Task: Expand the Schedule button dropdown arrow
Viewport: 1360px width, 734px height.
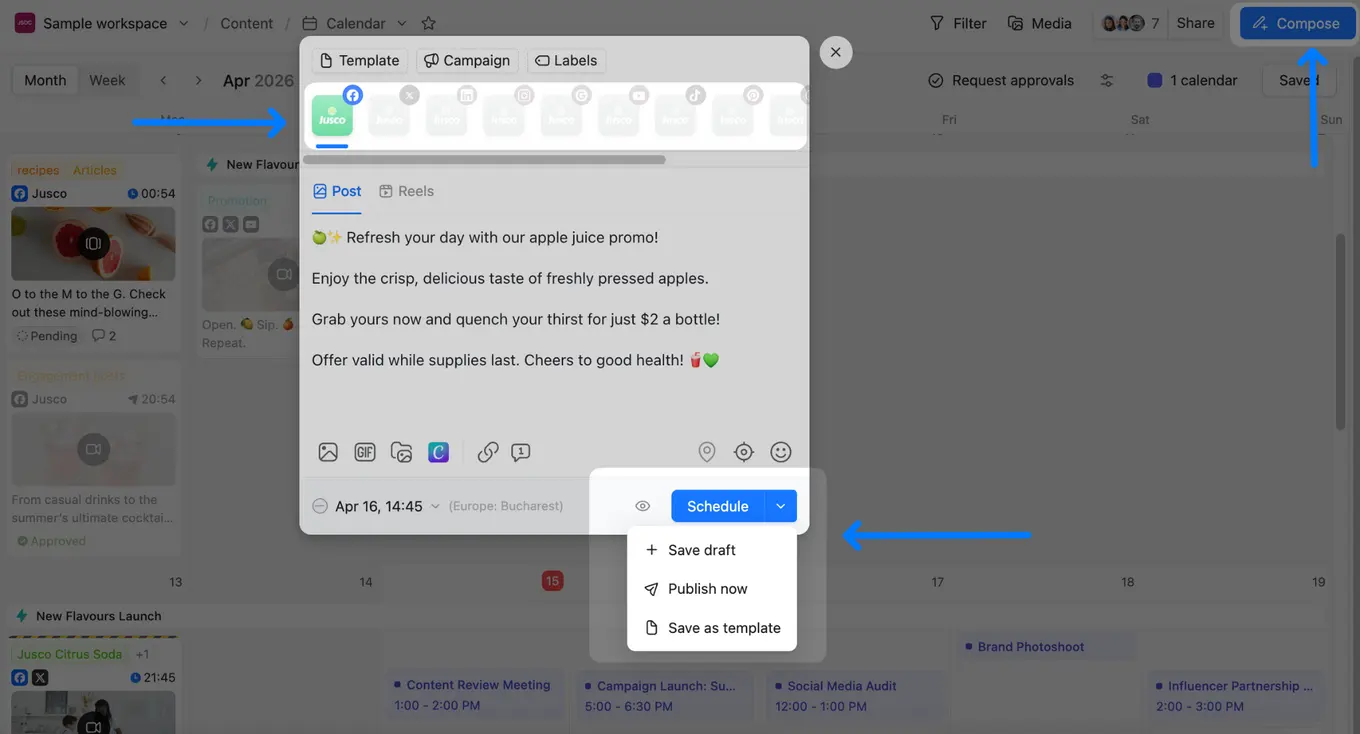Action: pyautogui.click(x=781, y=506)
